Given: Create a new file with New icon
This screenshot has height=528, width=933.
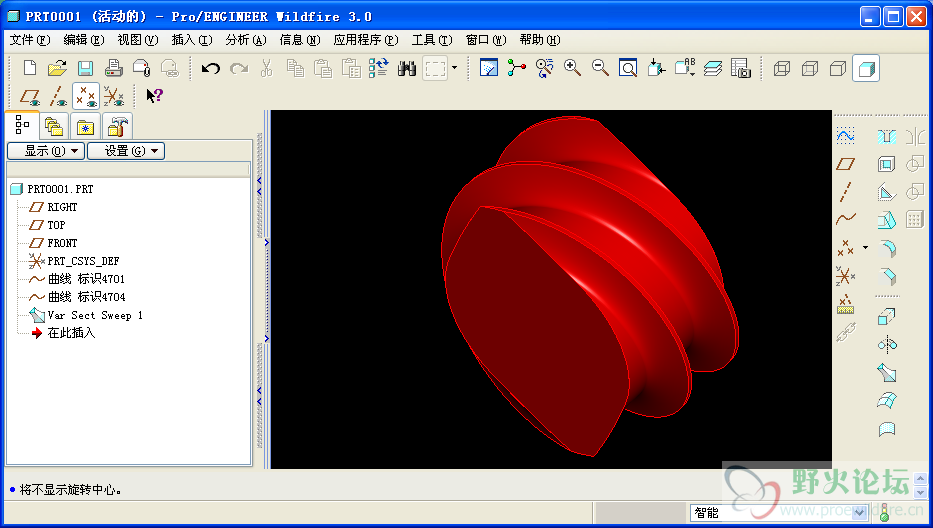Looking at the screenshot, I should pos(30,68).
